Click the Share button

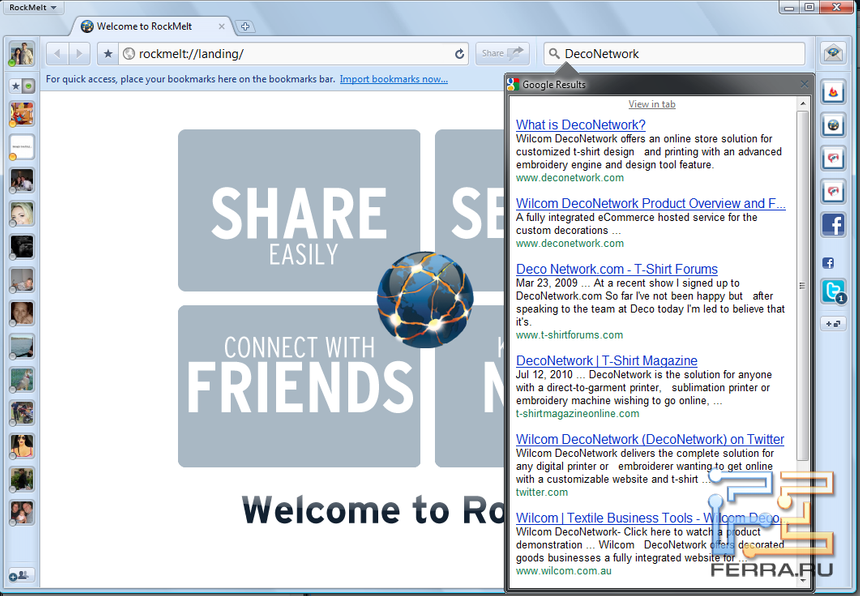[502, 54]
